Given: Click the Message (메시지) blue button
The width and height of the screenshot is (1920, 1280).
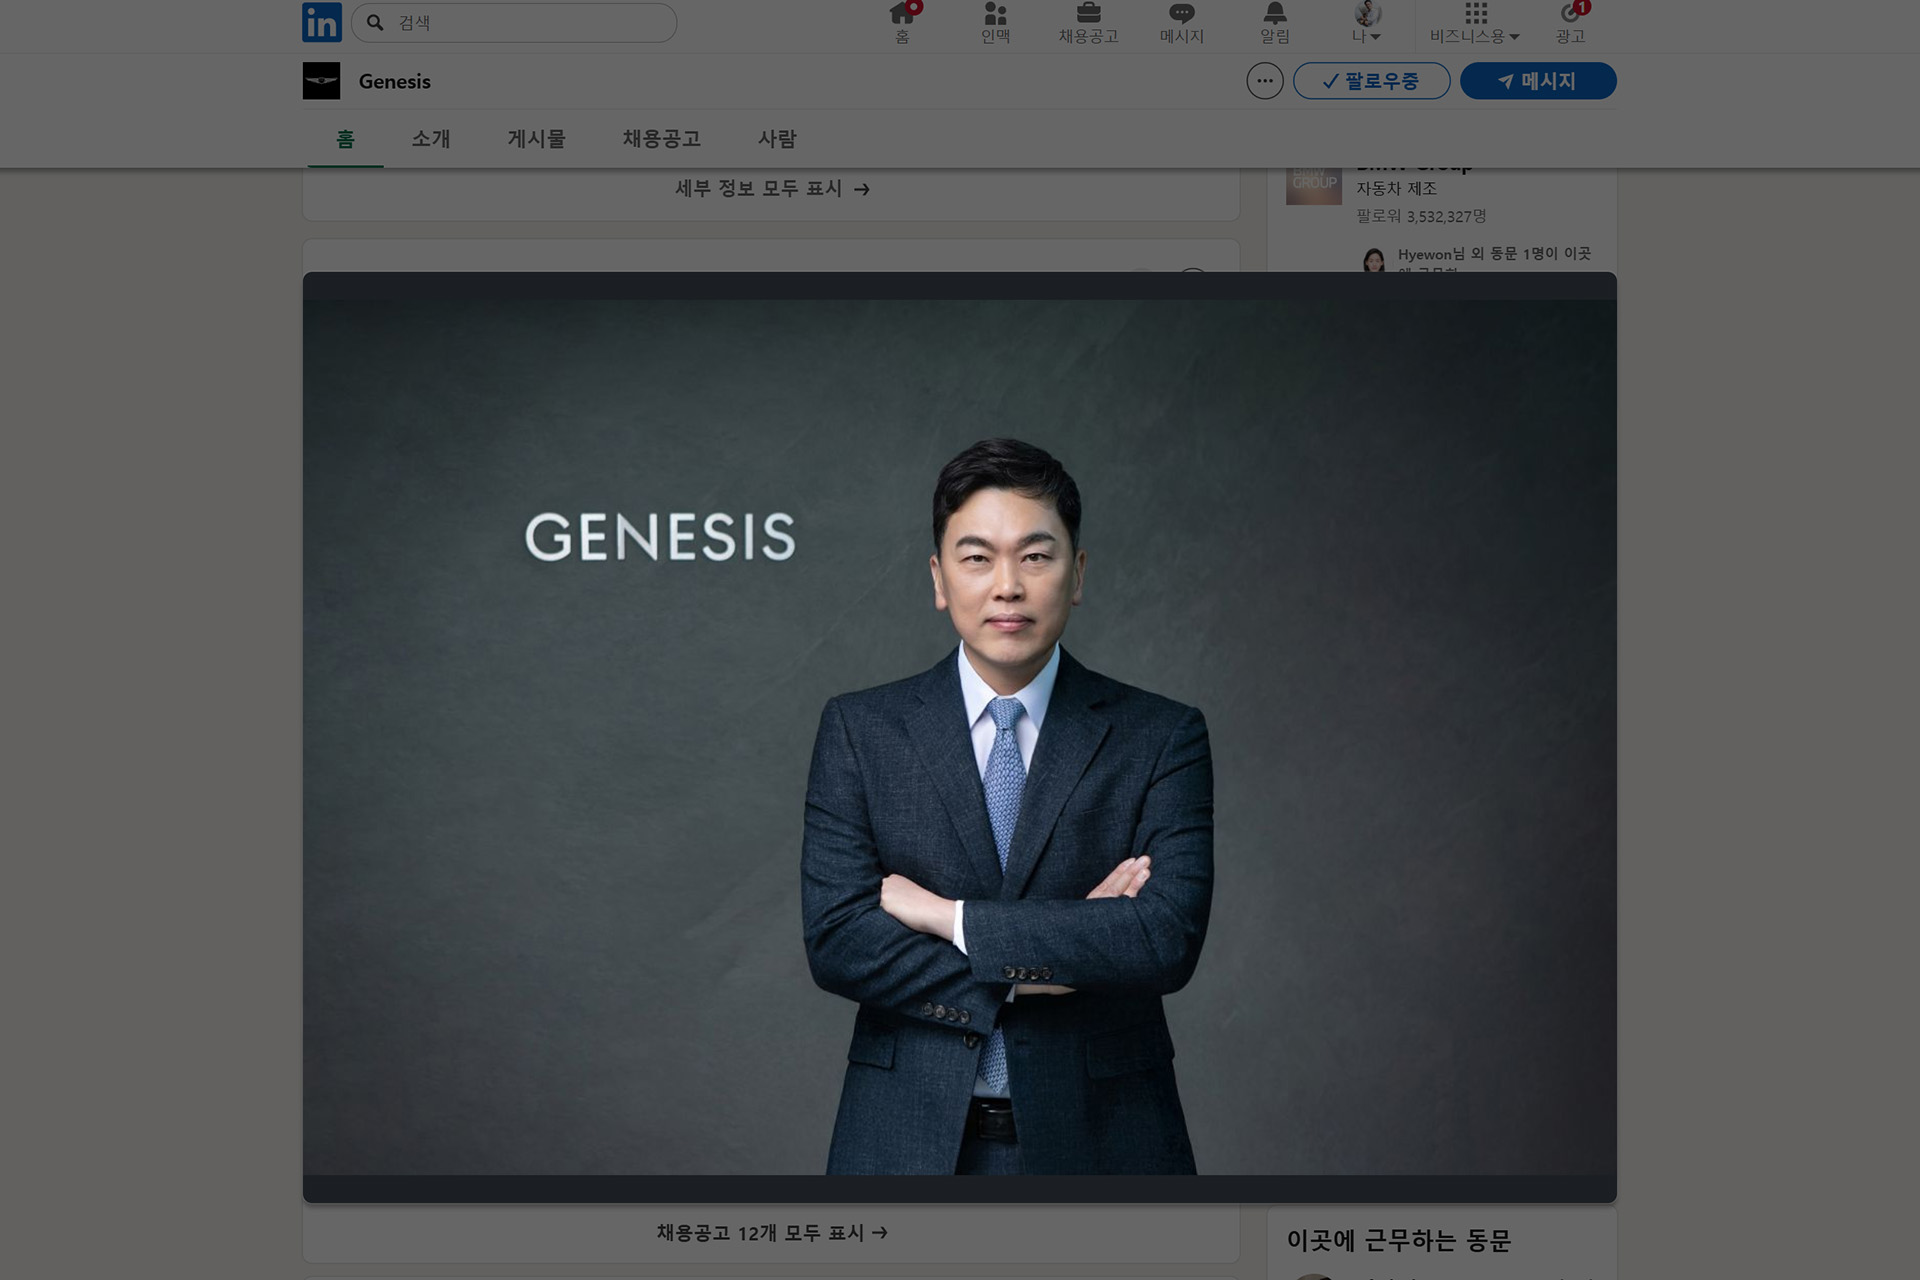Looking at the screenshot, I should [1537, 81].
